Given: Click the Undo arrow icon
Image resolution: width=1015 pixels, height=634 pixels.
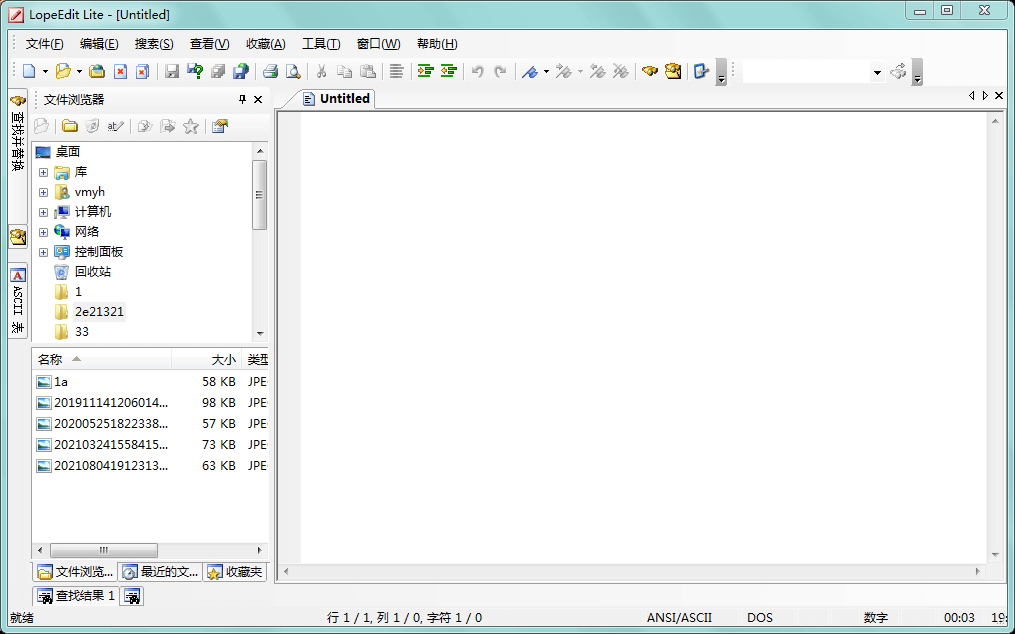Looking at the screenshot, I should (478, 72).
